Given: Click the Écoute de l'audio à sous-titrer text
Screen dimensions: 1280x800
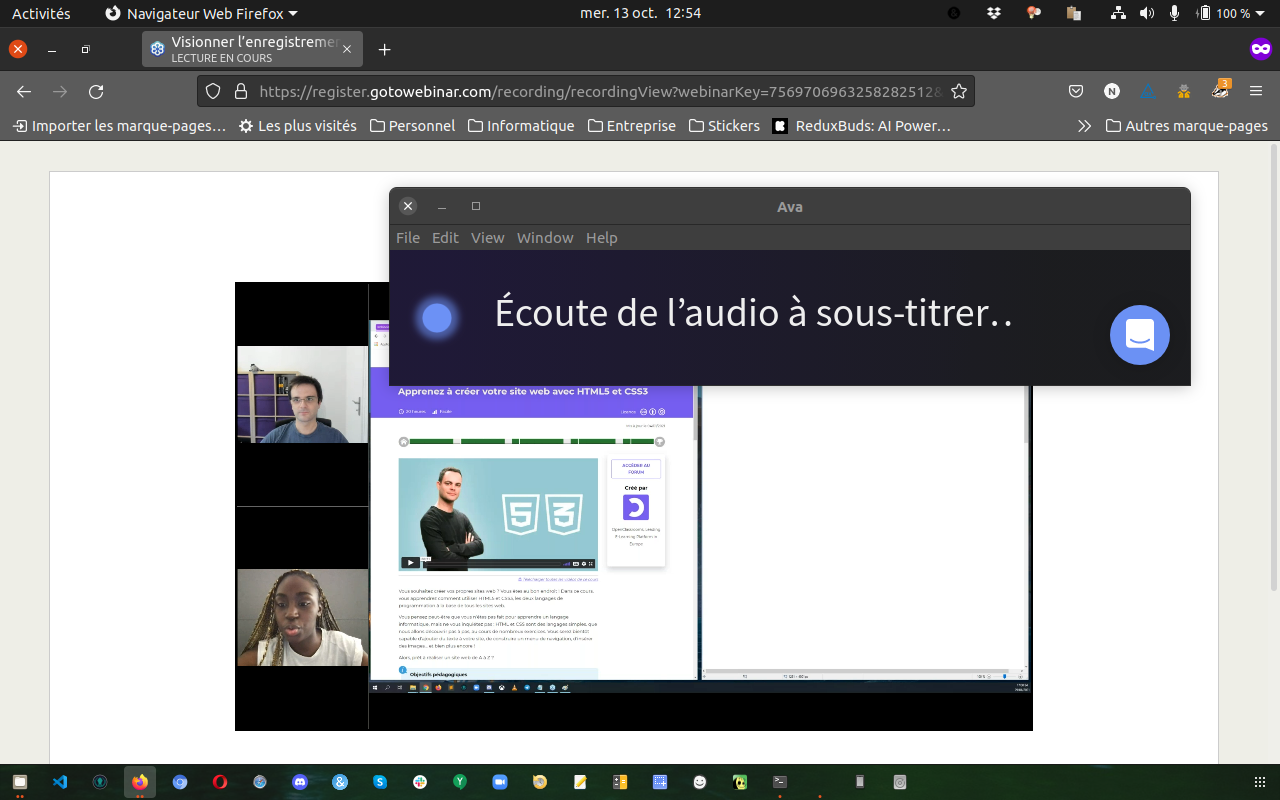Looking at the screenshot, I should (x=754, y=314).
